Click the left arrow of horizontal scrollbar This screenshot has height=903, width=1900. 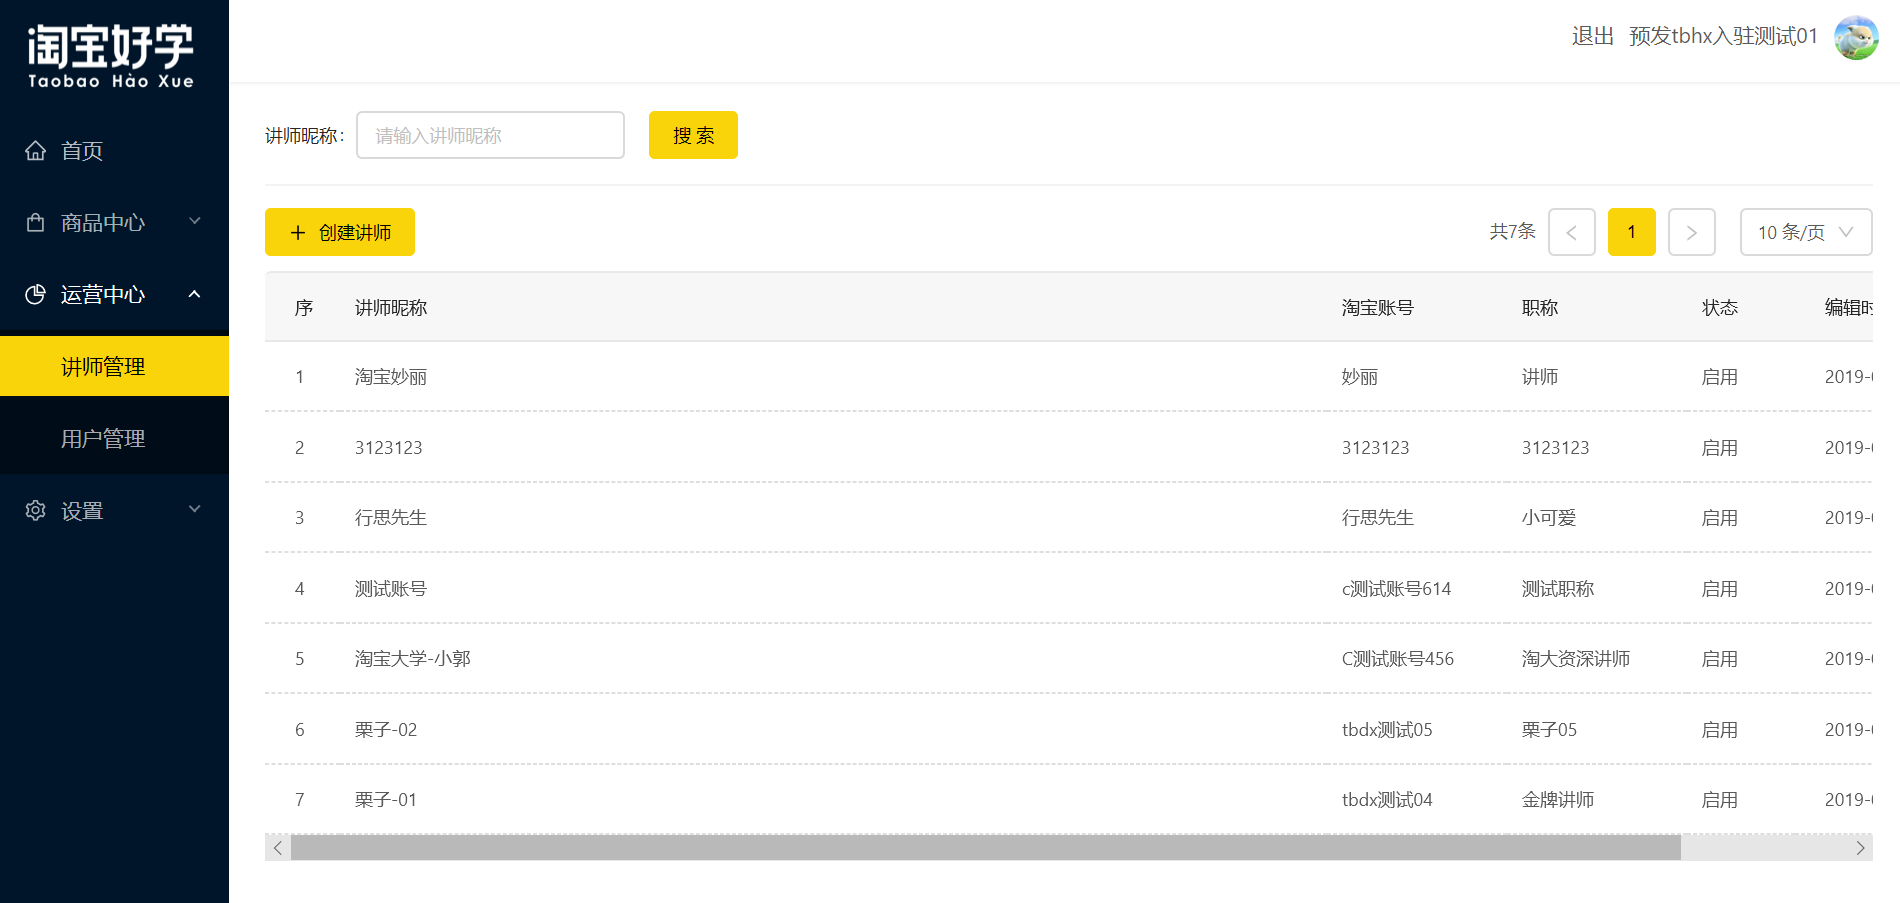pyautogui.click(x=278, y=848)
